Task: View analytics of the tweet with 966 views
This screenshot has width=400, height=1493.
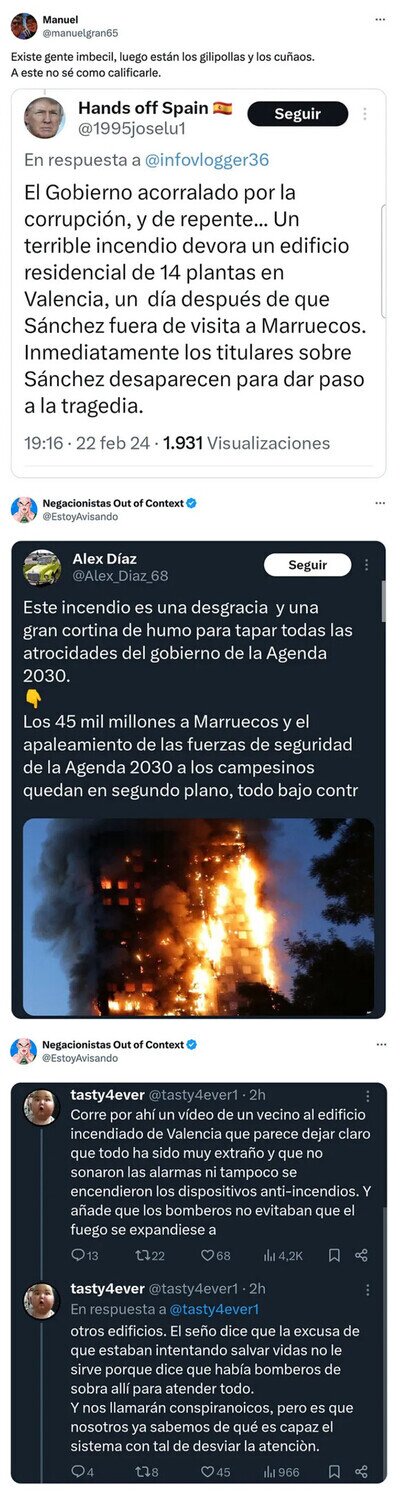Action: click(x=281, y=1472)
